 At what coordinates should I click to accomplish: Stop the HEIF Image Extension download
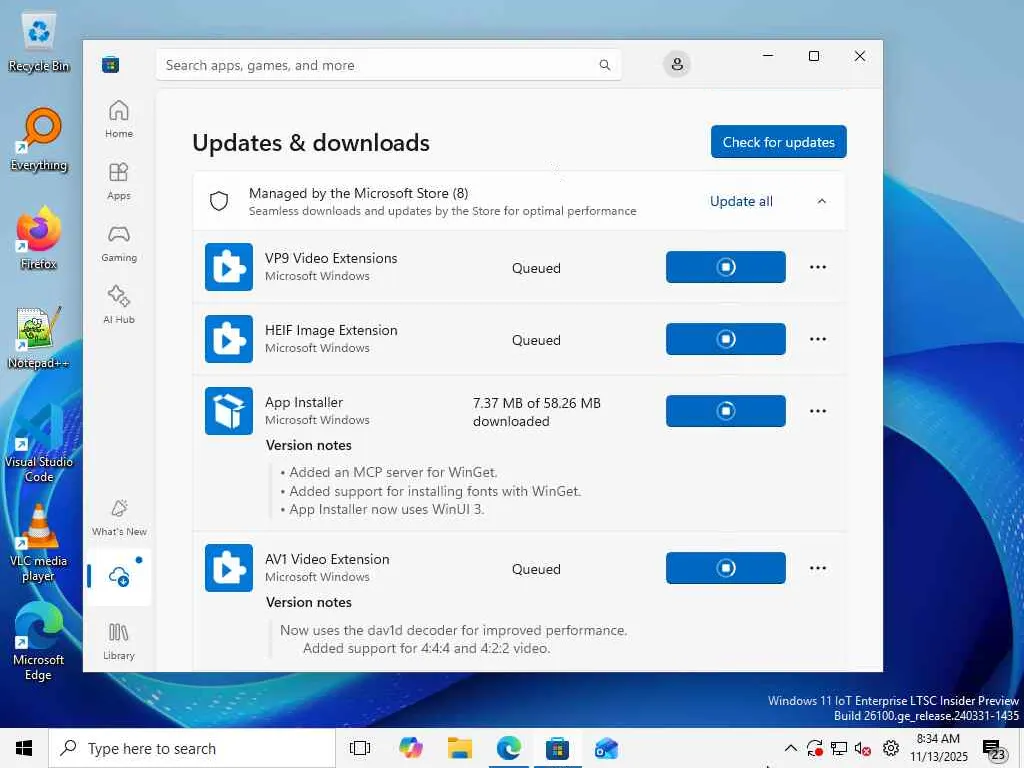point(726,339)
